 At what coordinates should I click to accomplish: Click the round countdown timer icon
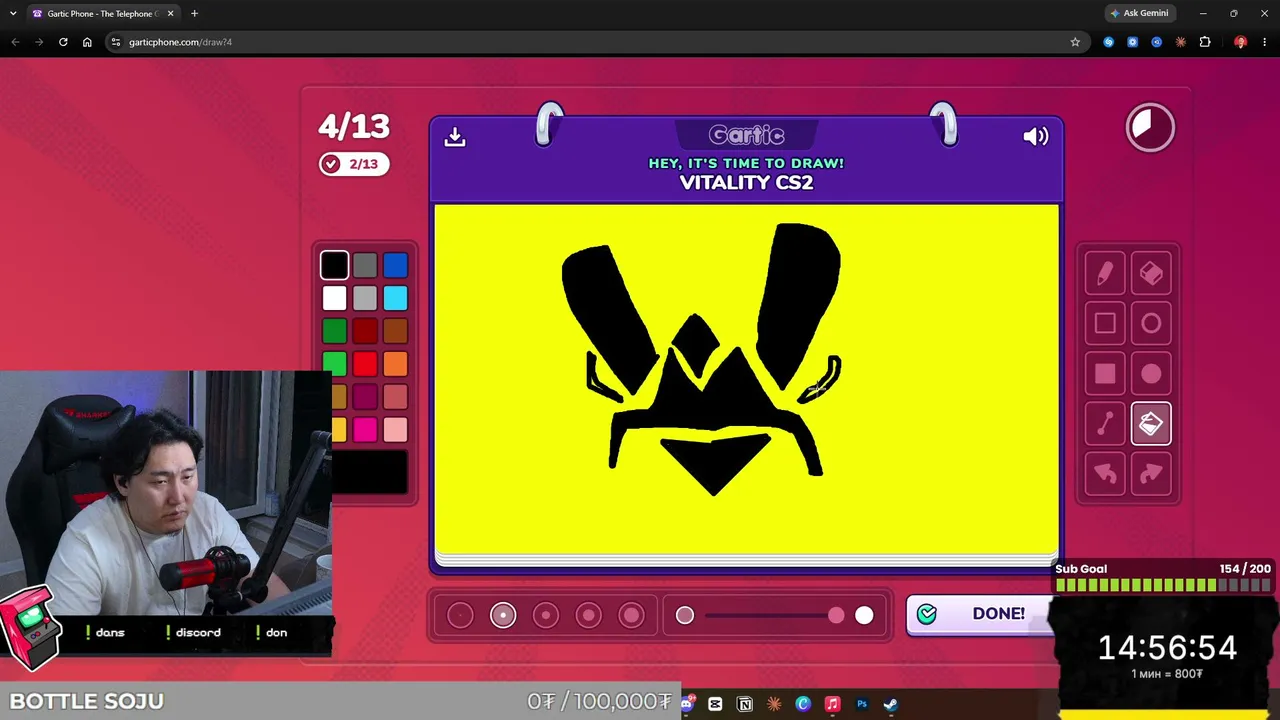point(1150,127)
